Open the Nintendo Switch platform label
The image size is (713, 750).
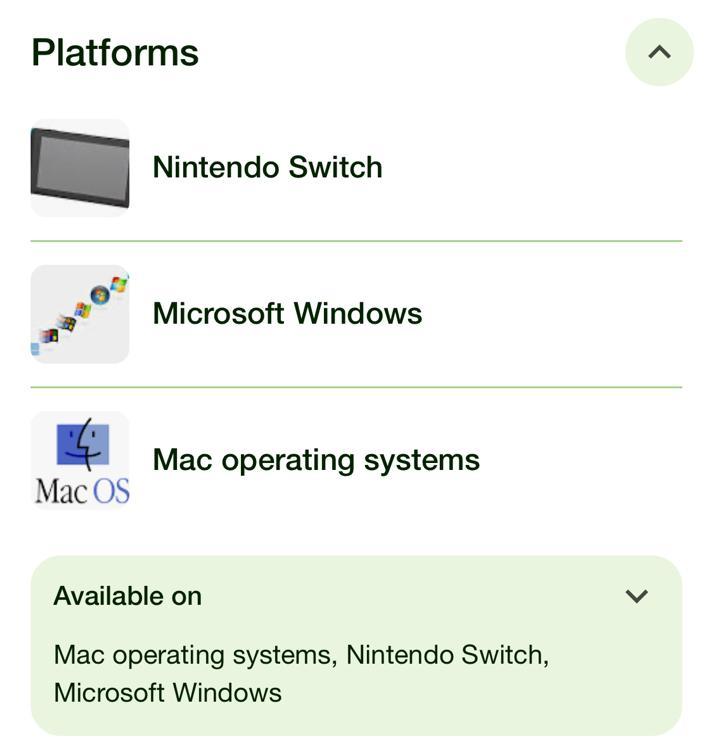tap(267, 167)
